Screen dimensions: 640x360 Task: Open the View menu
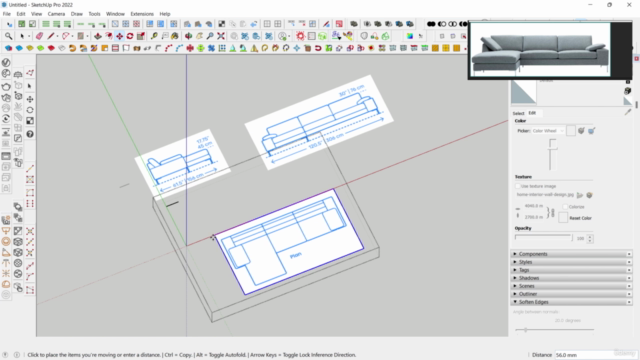(x=36, y=14)
